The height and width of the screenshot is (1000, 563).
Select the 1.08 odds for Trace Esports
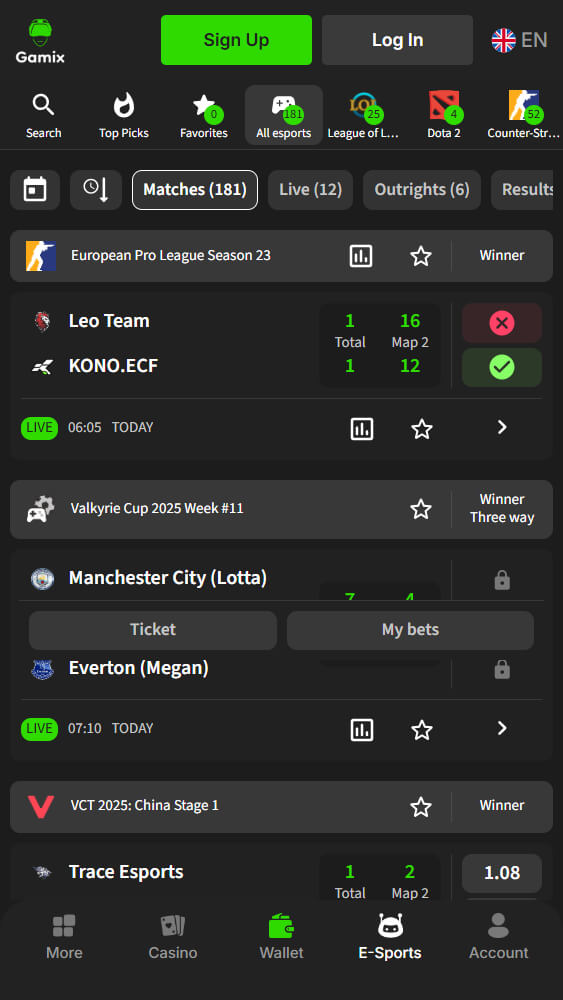tap(502, 873)
